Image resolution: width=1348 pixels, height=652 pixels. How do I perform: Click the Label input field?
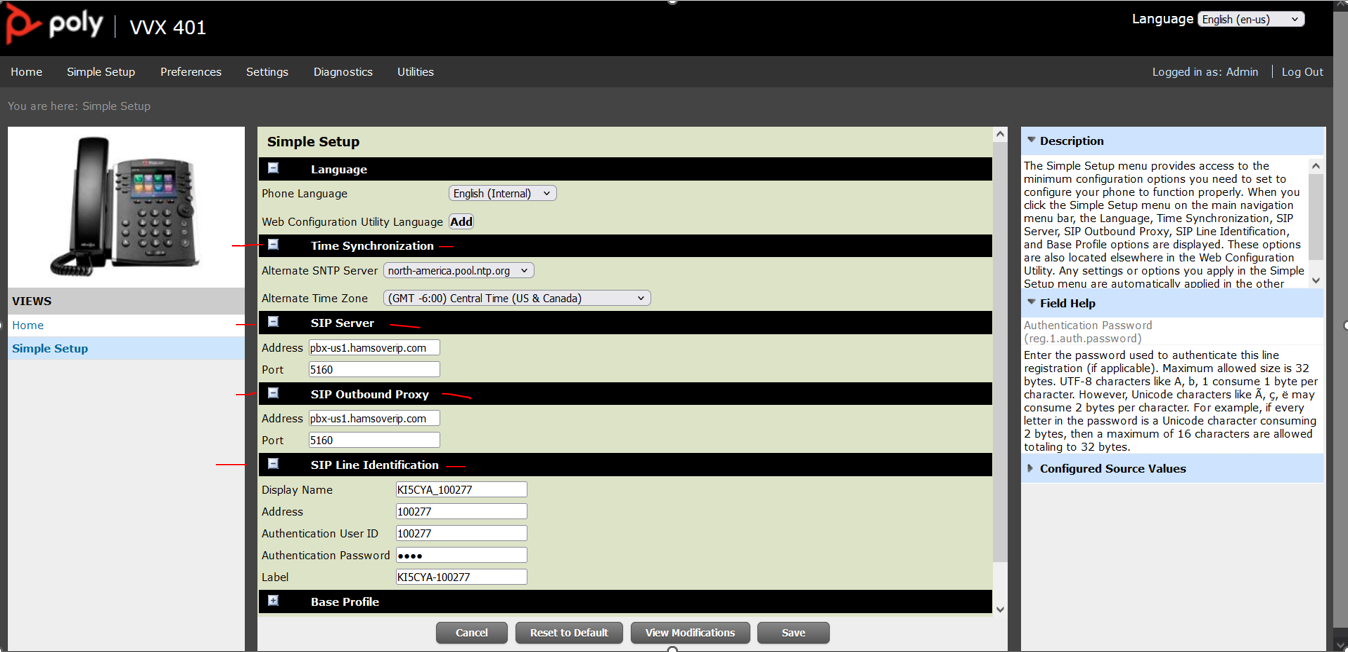(x=461, y=577)
